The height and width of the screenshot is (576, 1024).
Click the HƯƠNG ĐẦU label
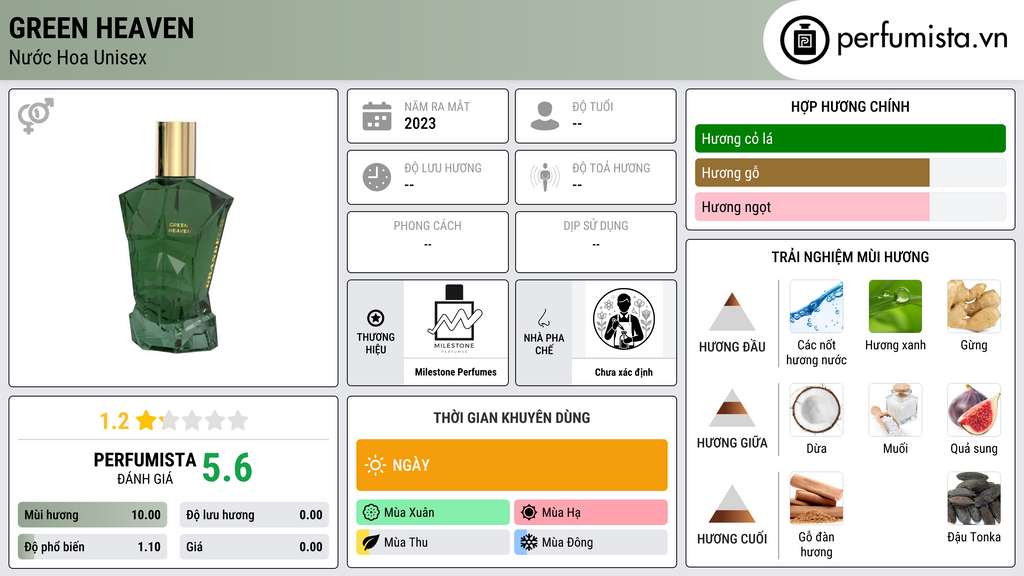click(x=732, y=347)
